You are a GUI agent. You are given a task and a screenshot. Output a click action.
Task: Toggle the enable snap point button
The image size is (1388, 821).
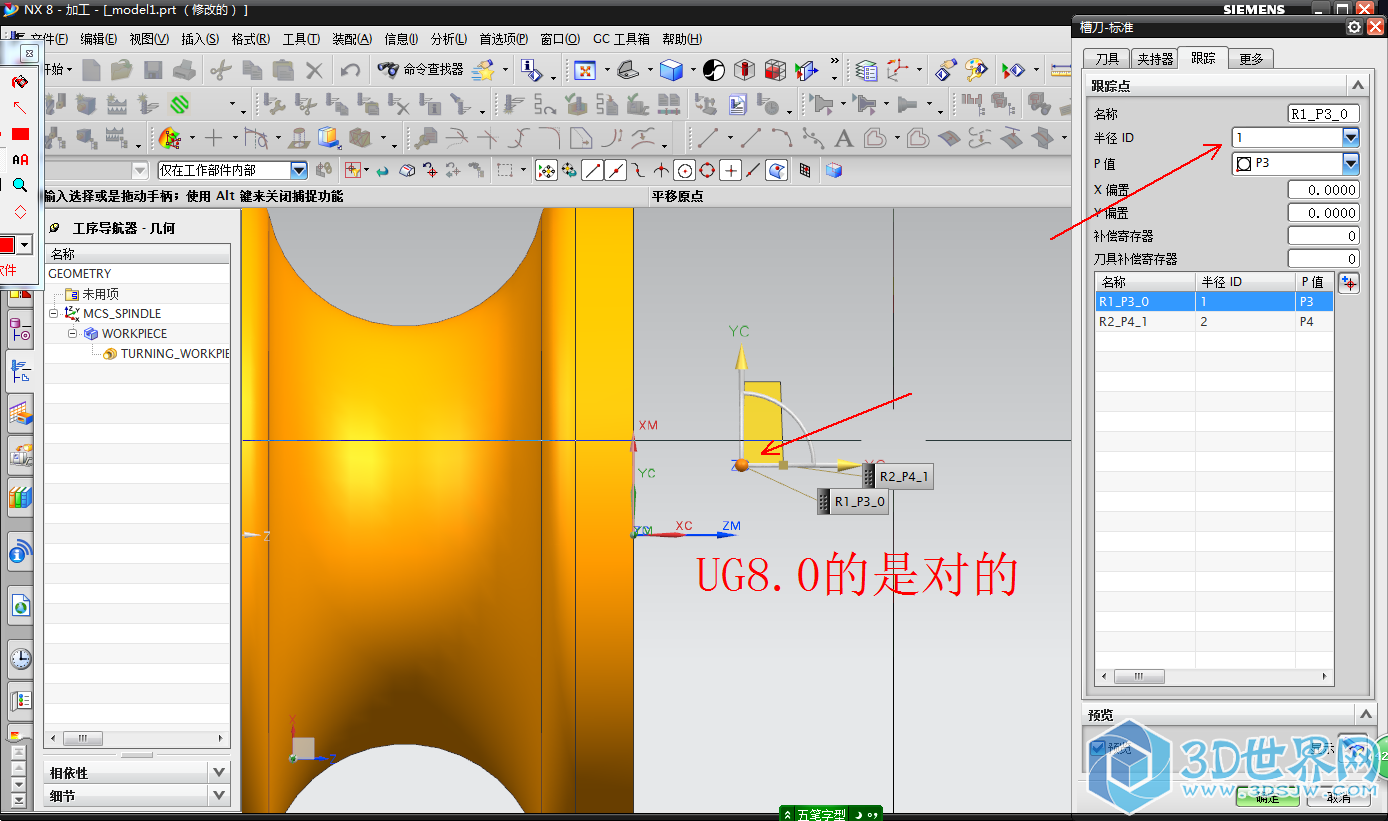[546, 171]
